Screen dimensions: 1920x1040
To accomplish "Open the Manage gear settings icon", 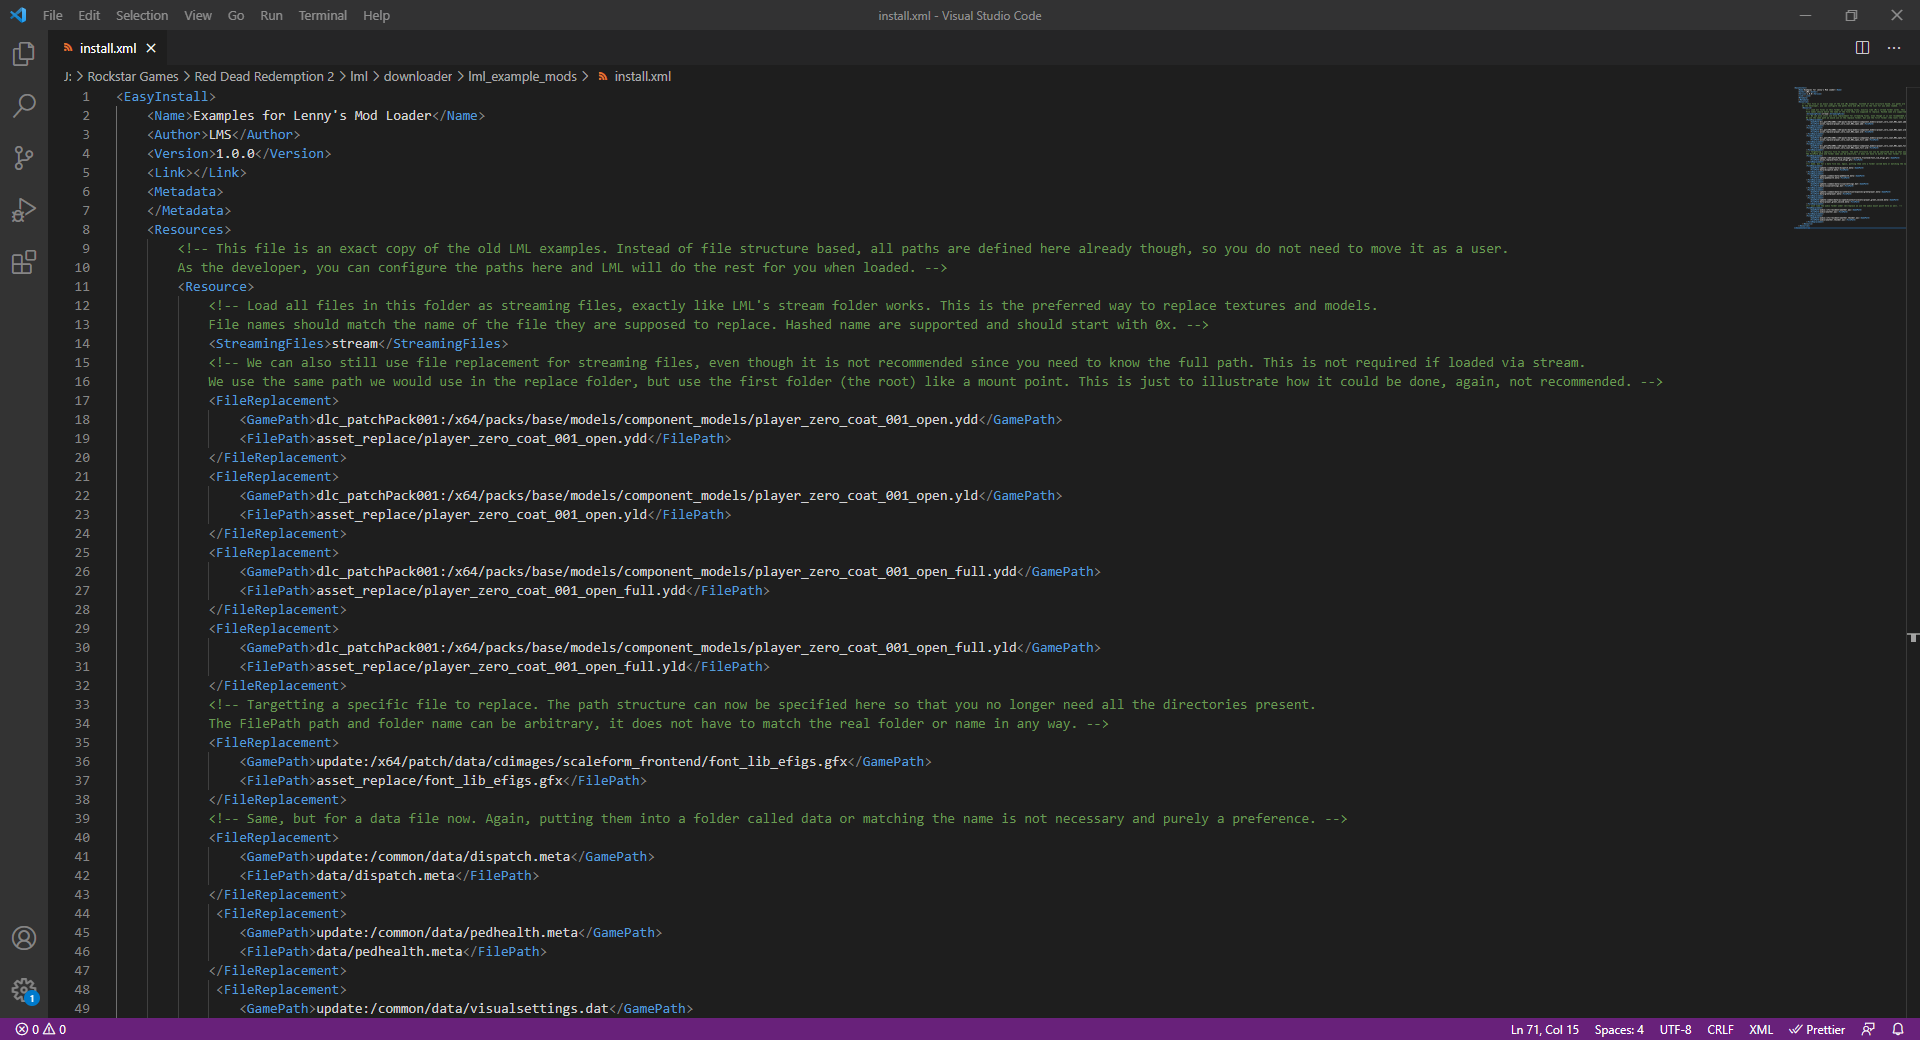I will 24,990.
